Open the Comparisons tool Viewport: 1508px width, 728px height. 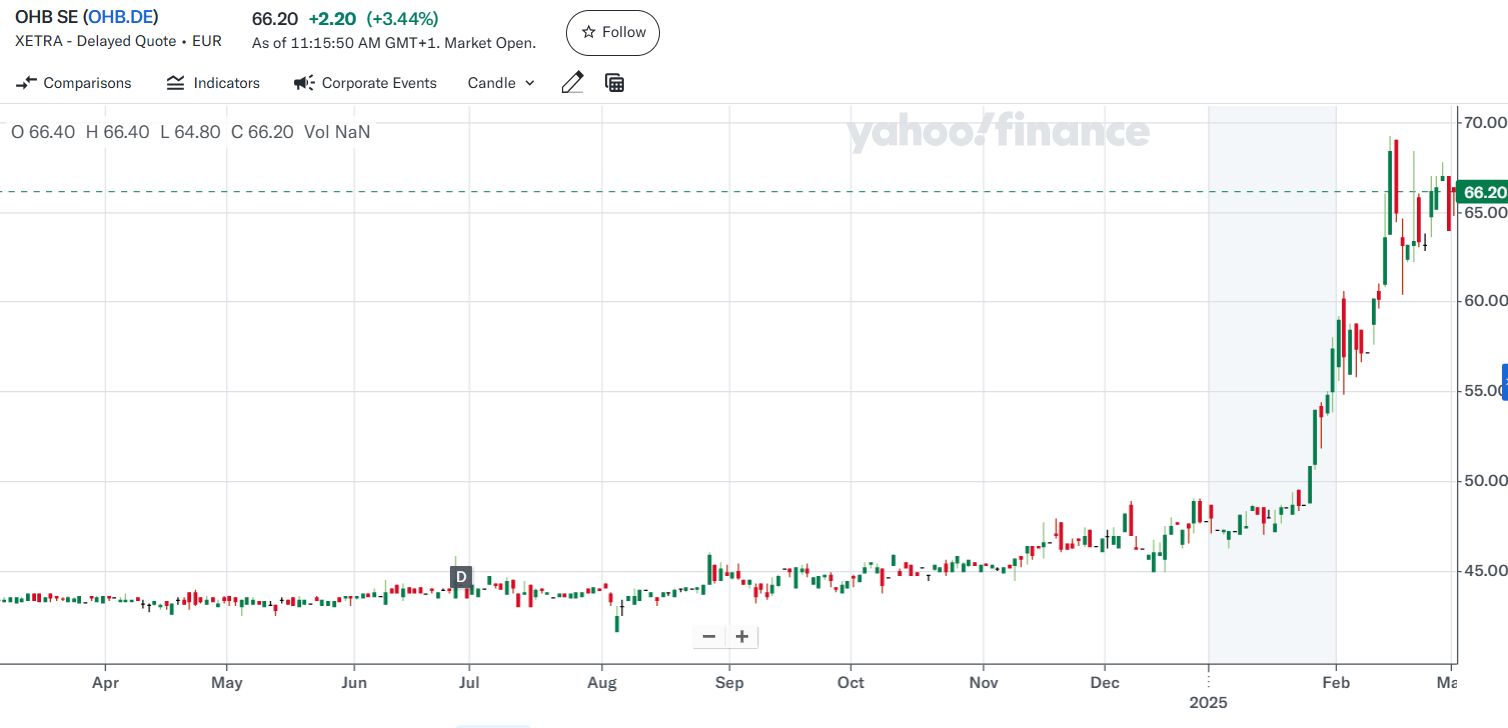[x=74, y=83]
